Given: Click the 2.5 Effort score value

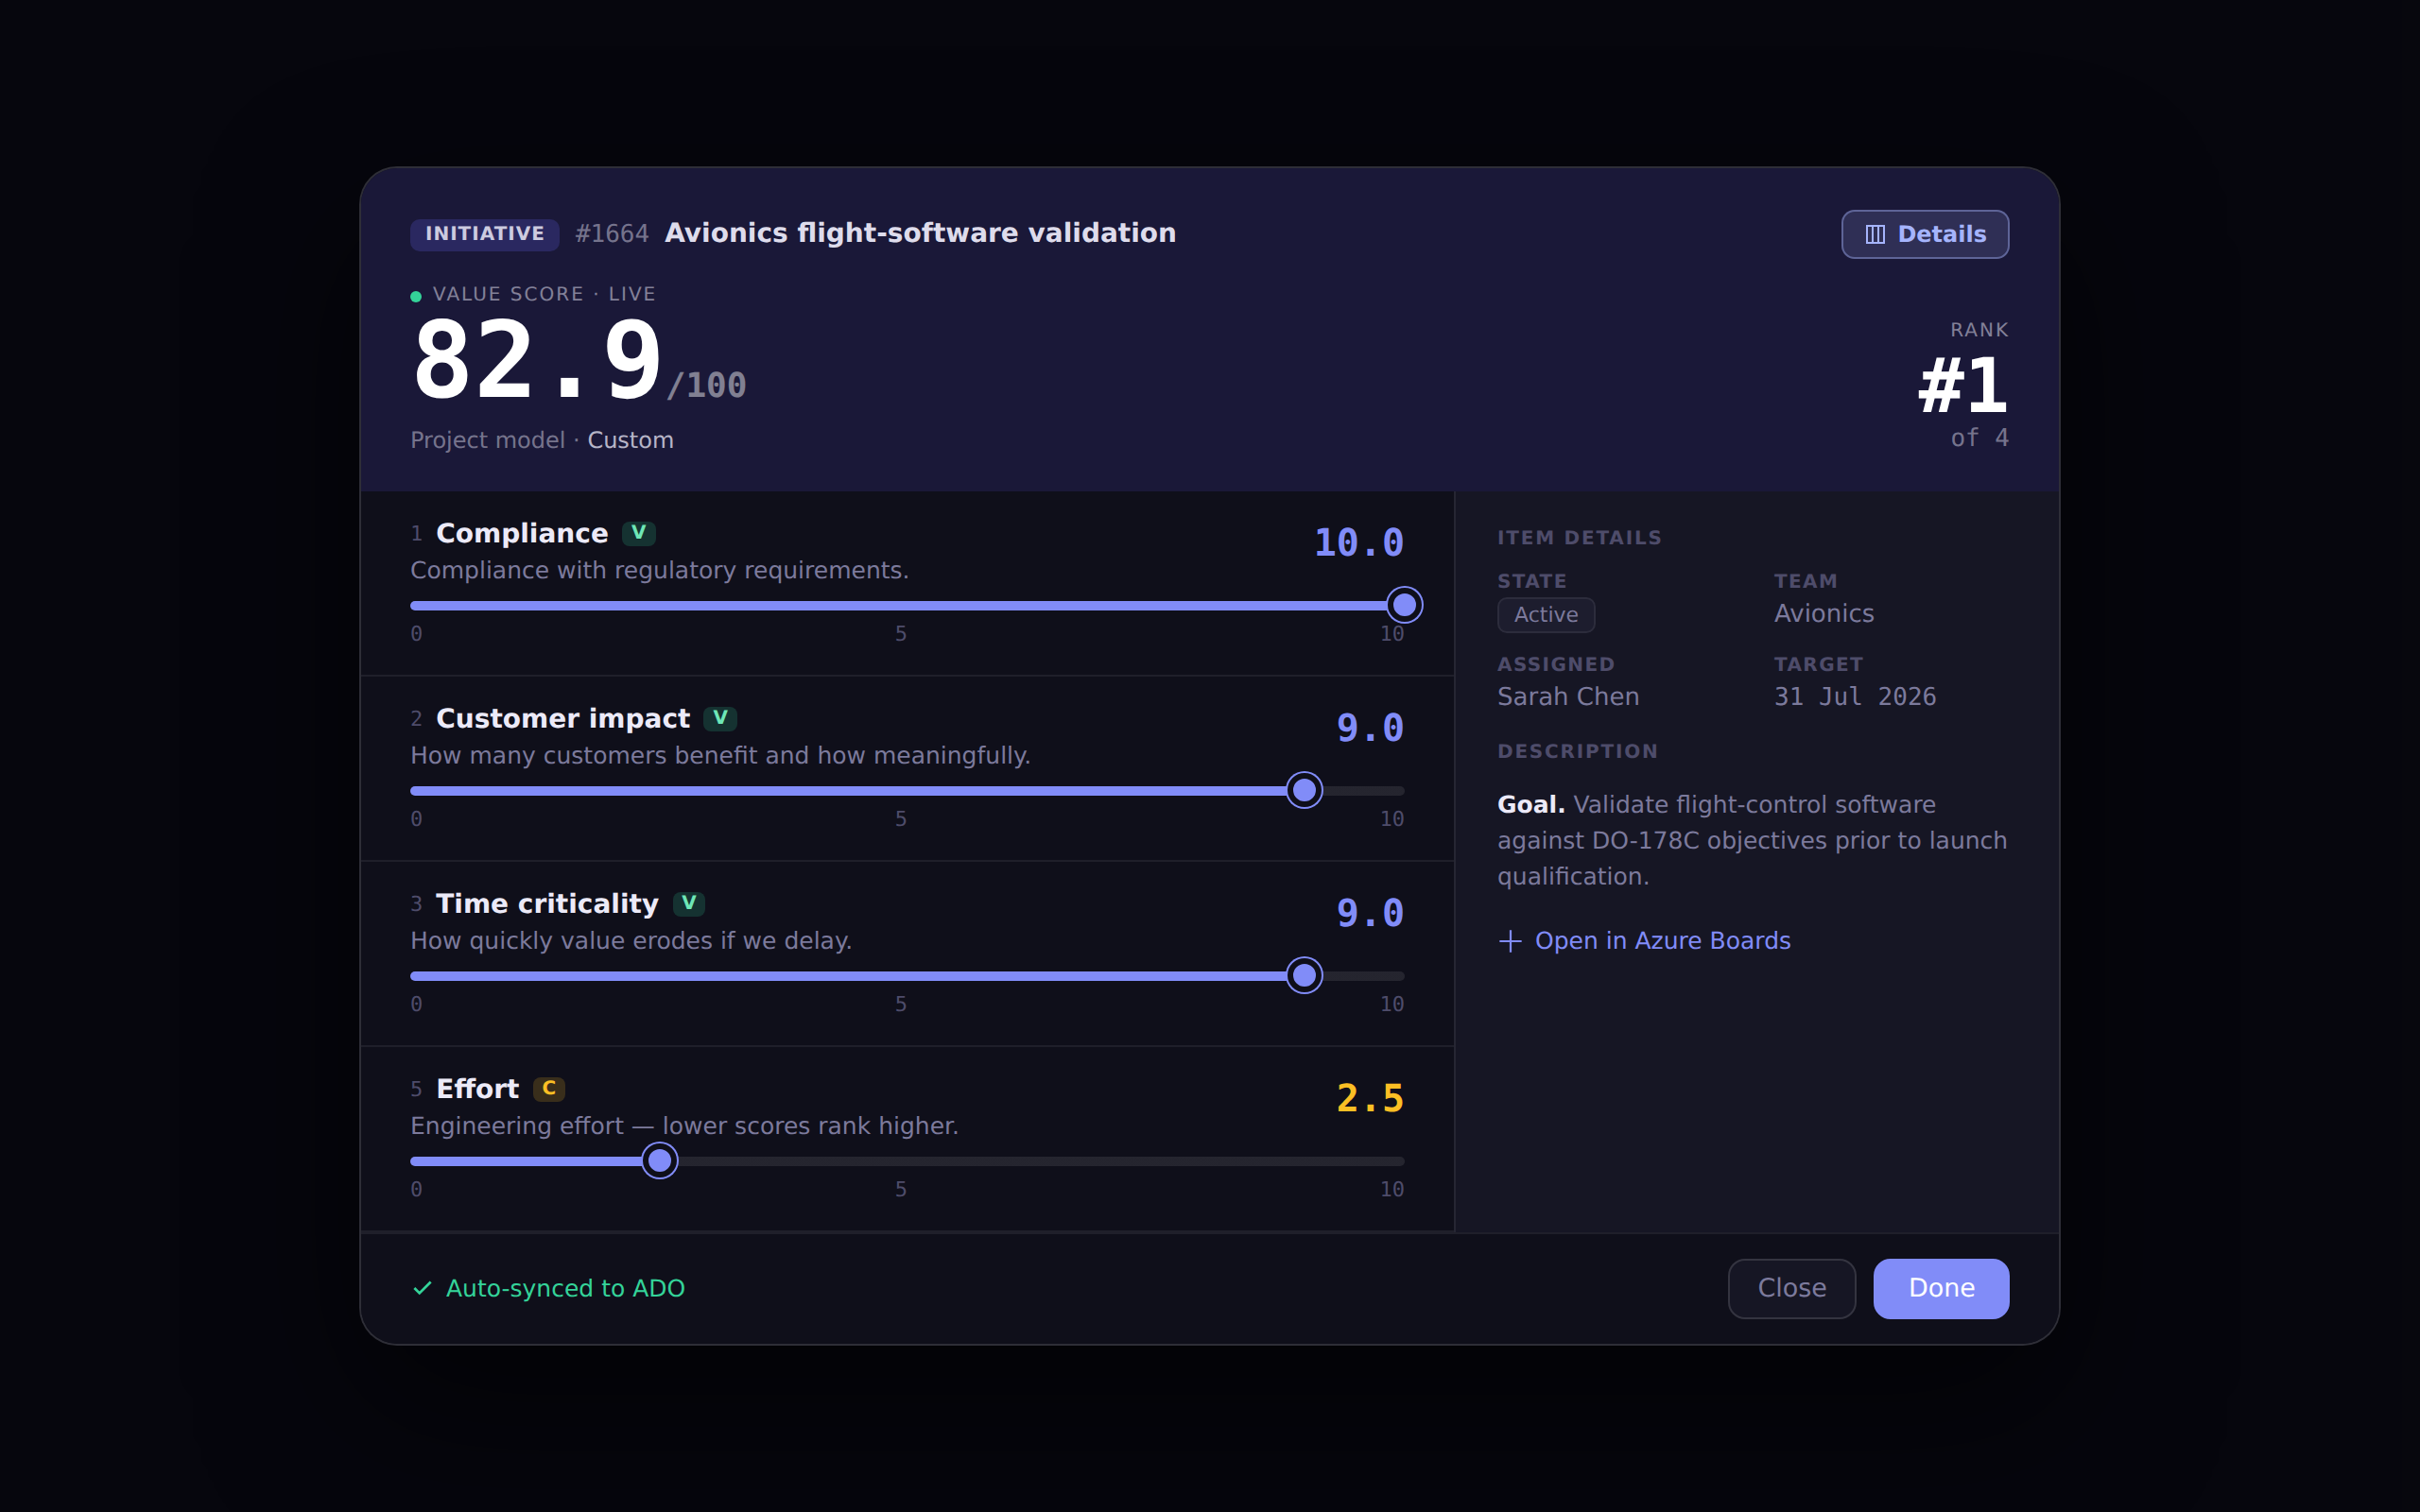Looking at the screenshot, I should click(1370, 1098).
